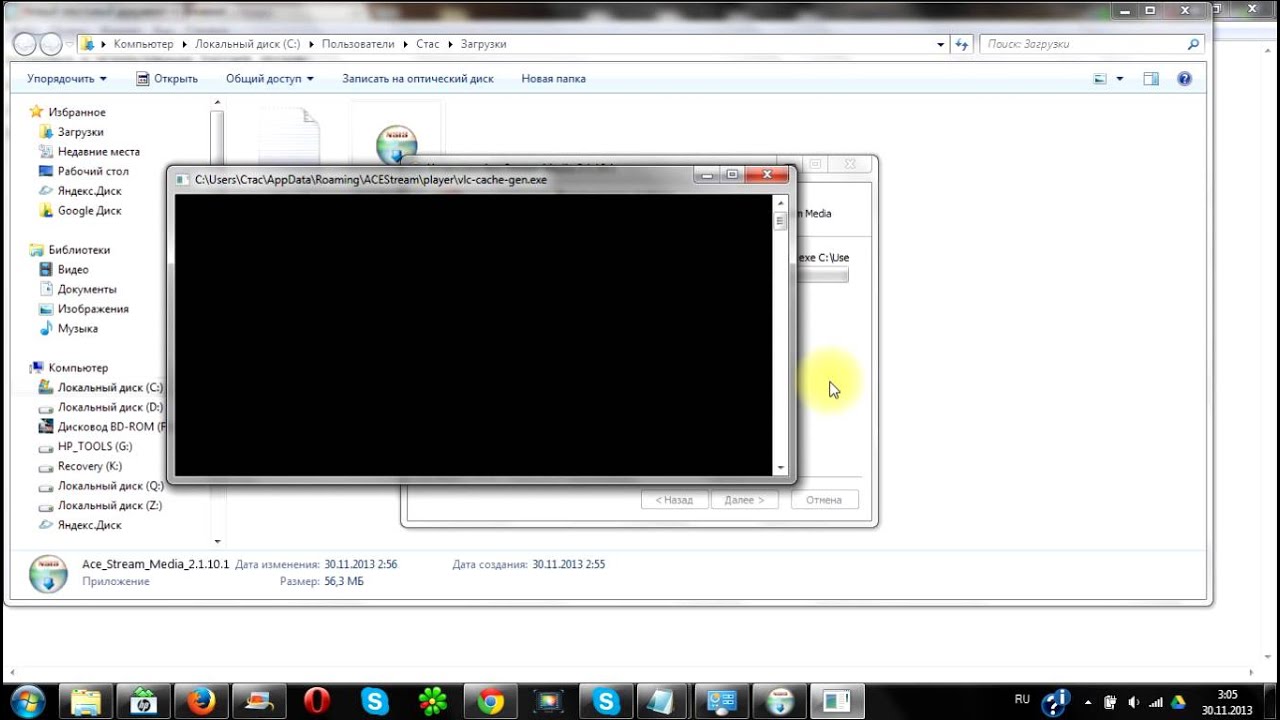Open the ICQ flower icon in taskbar
This screenshot has width=1280, height=720.
pyautogui.click(x=433, y=700)
